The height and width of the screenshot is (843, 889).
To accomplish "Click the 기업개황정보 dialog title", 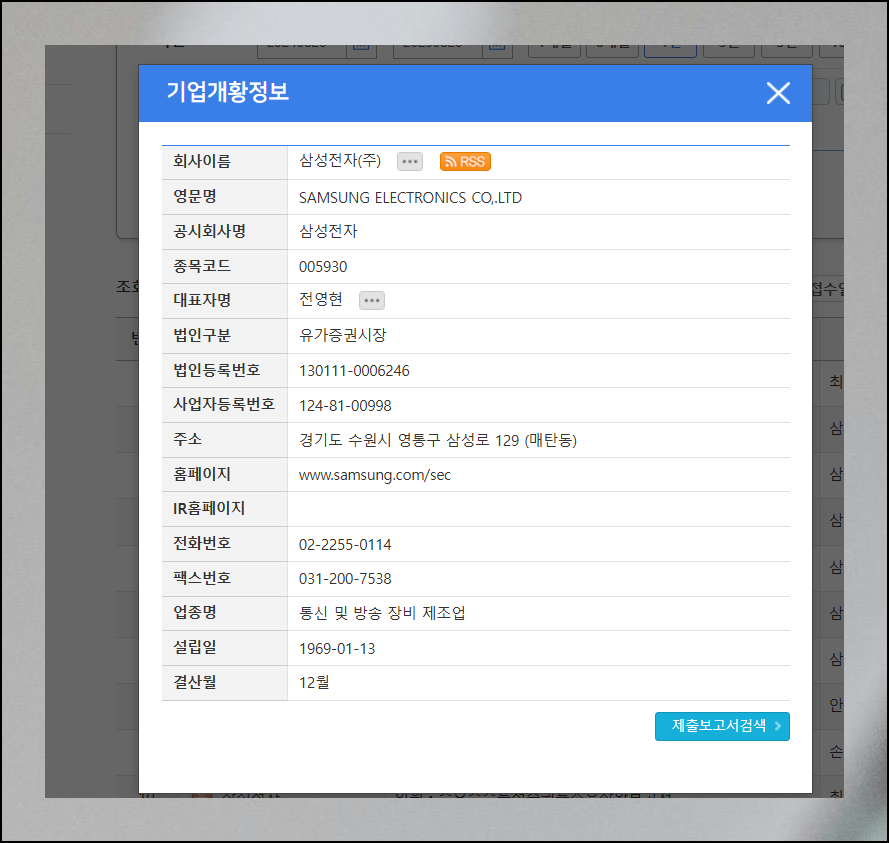I will 227,92.
